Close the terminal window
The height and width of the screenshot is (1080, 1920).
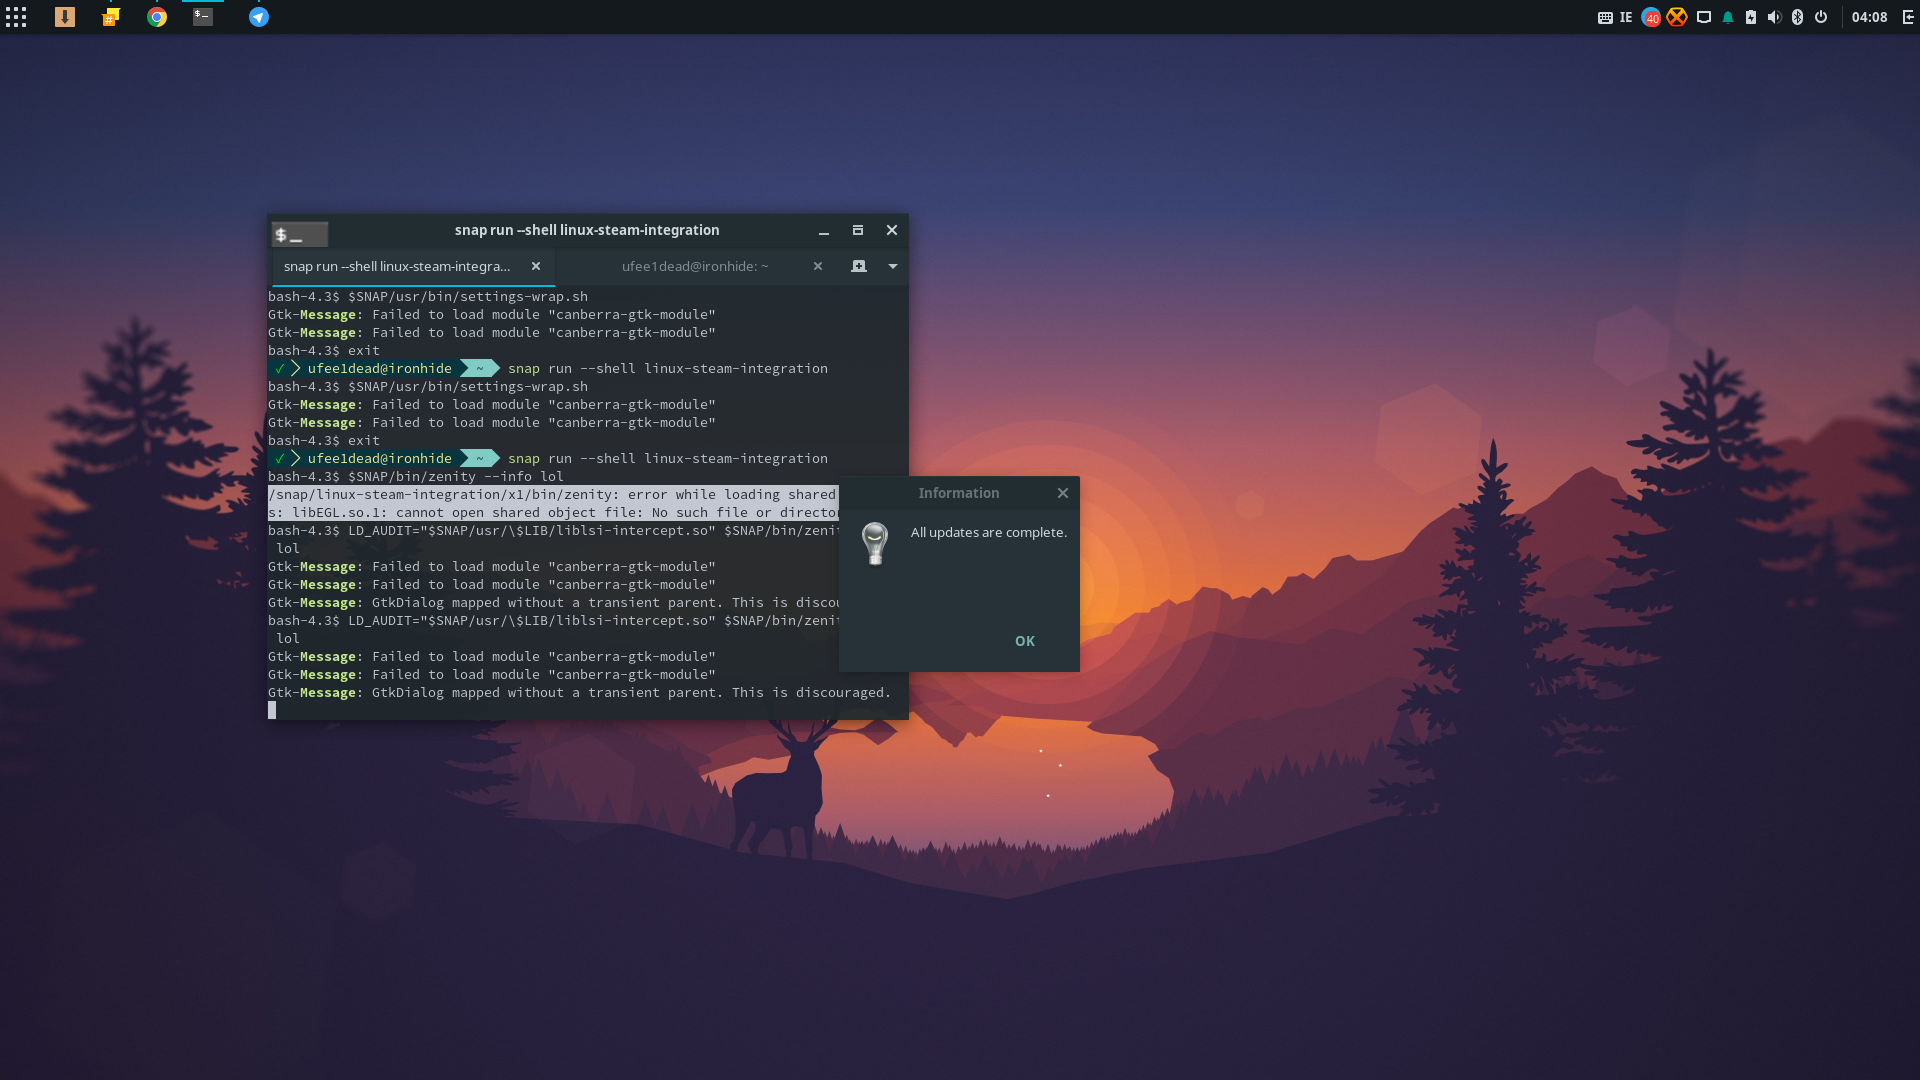tap(892, 230)
